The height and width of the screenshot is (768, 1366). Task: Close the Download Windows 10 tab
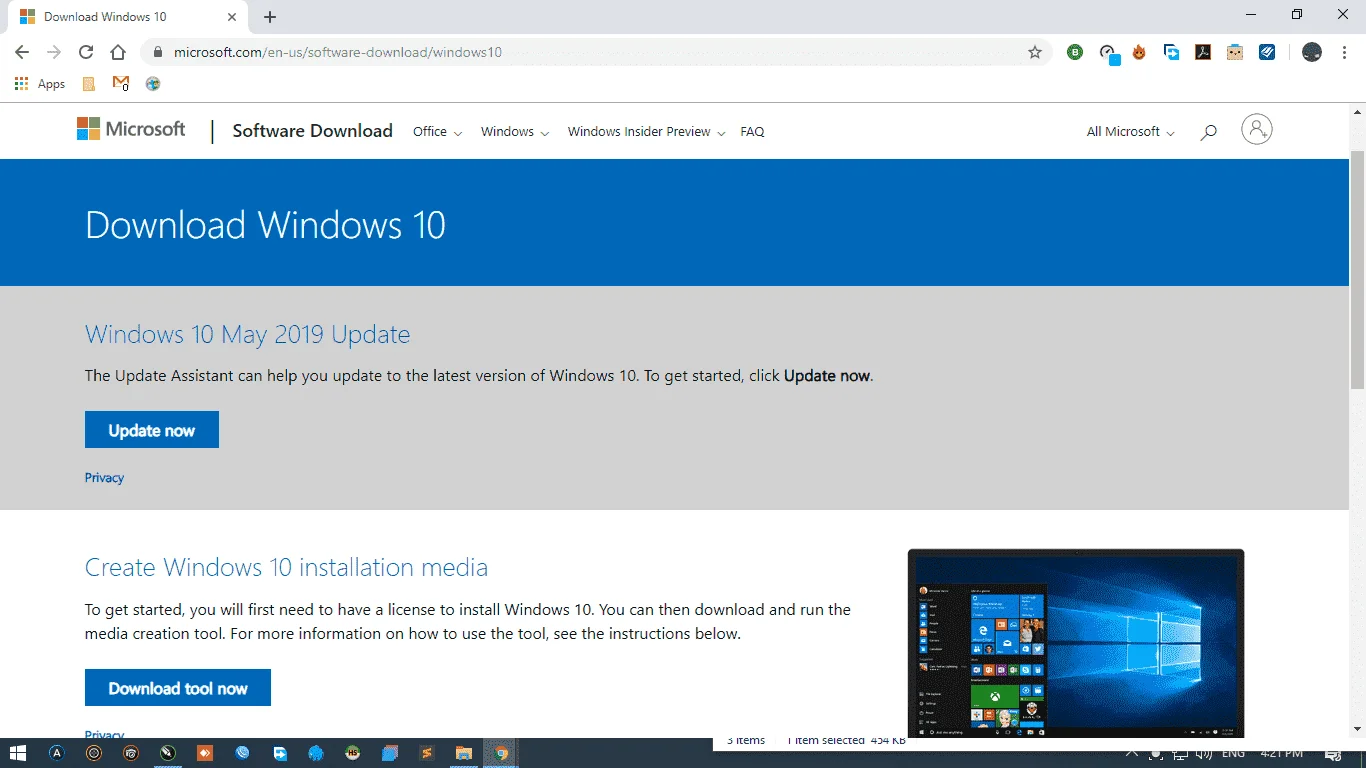tap(232, 17)
